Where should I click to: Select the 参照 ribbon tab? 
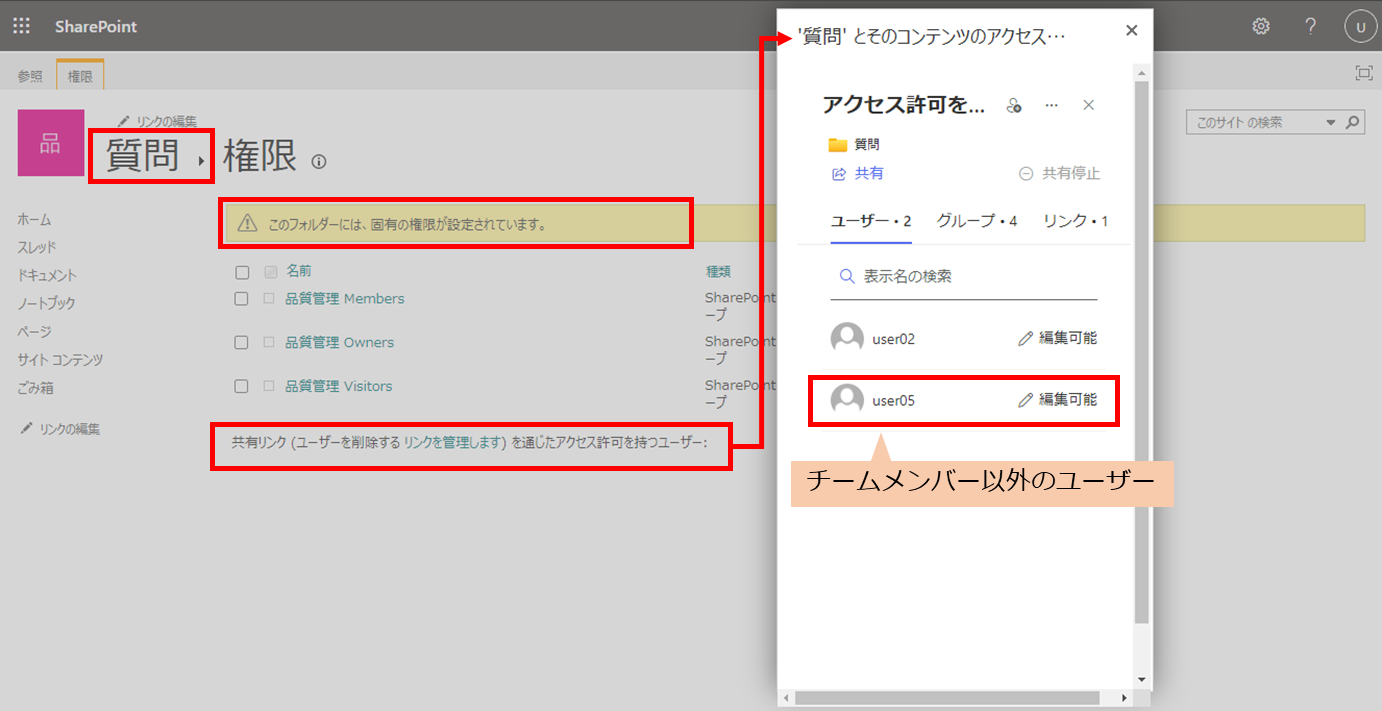tap(30, 76)
